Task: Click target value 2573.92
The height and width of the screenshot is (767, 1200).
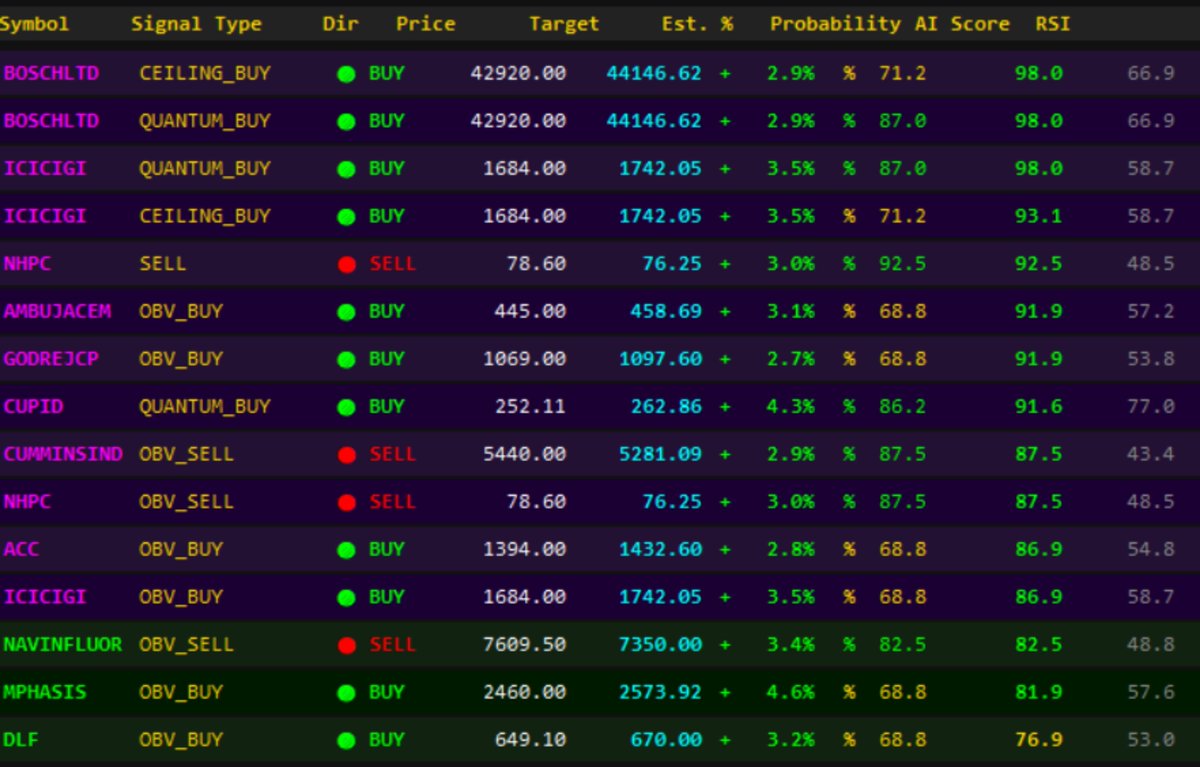Action: pos(660,692)
